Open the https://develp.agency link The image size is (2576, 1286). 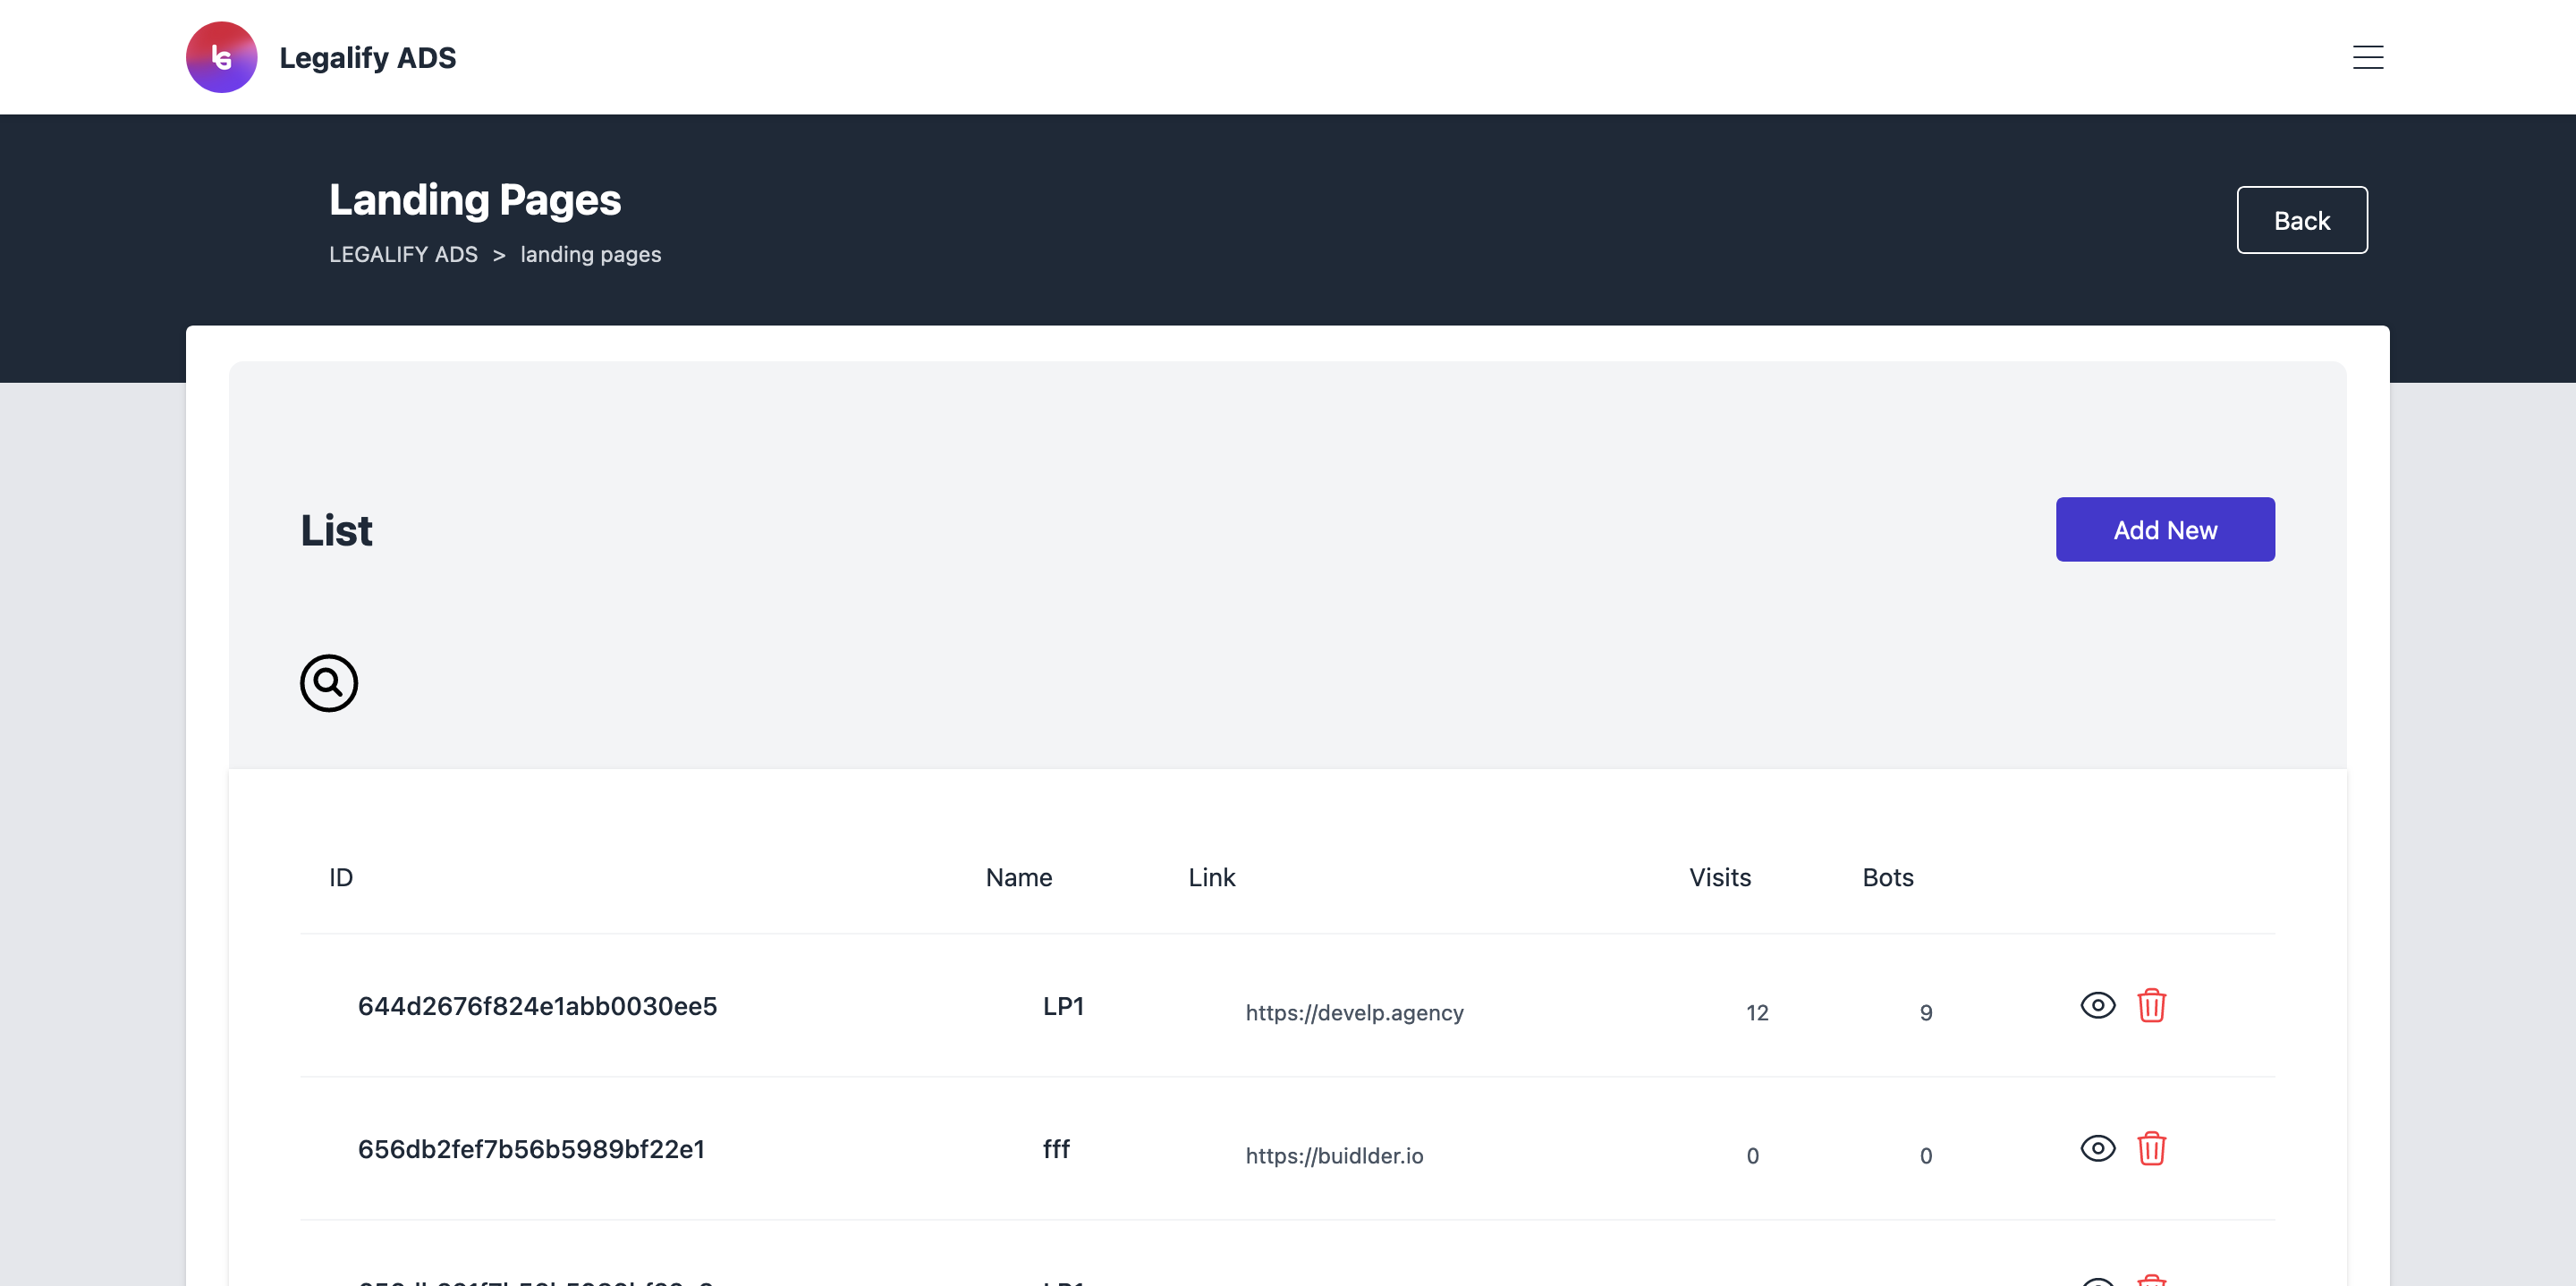tap(1354, 1012)
